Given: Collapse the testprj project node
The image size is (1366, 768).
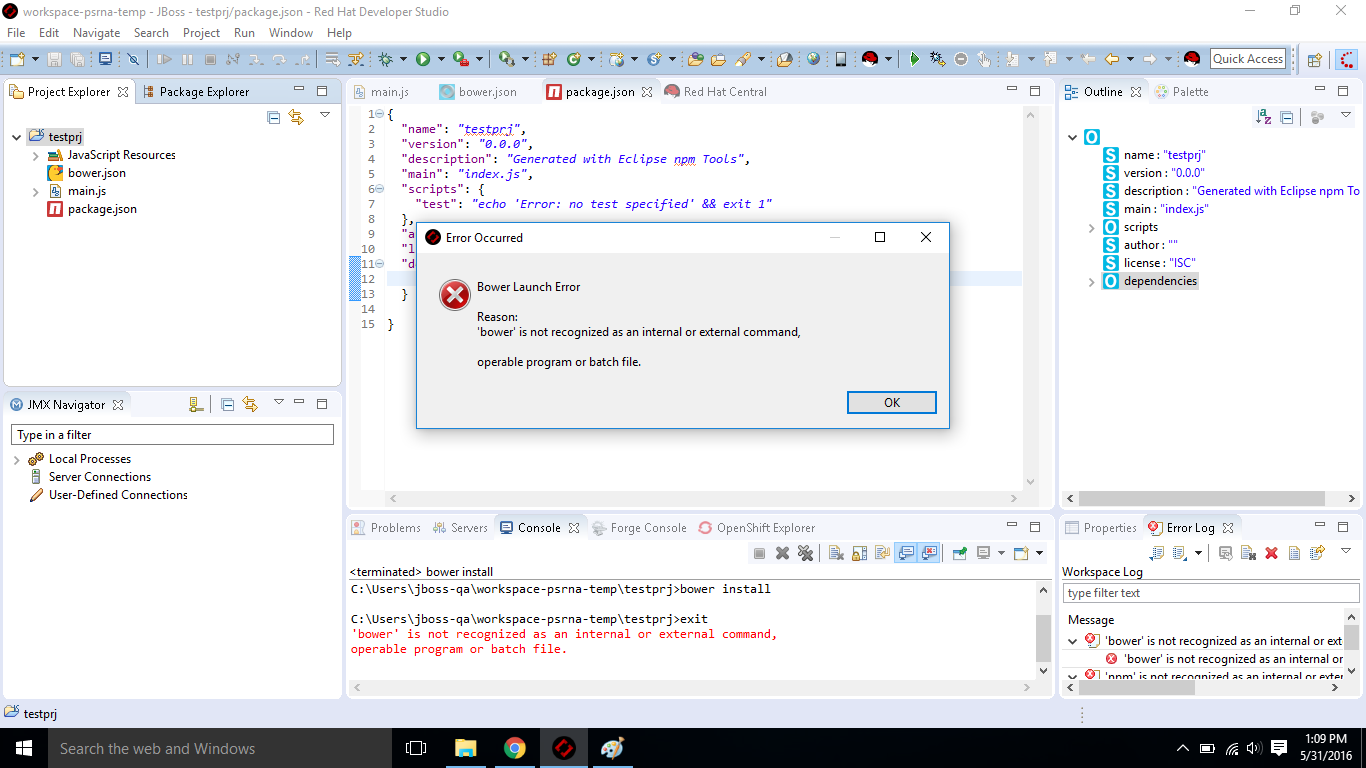Looking at the screenshot, I should pyautogui.click(x=17, y=137).
